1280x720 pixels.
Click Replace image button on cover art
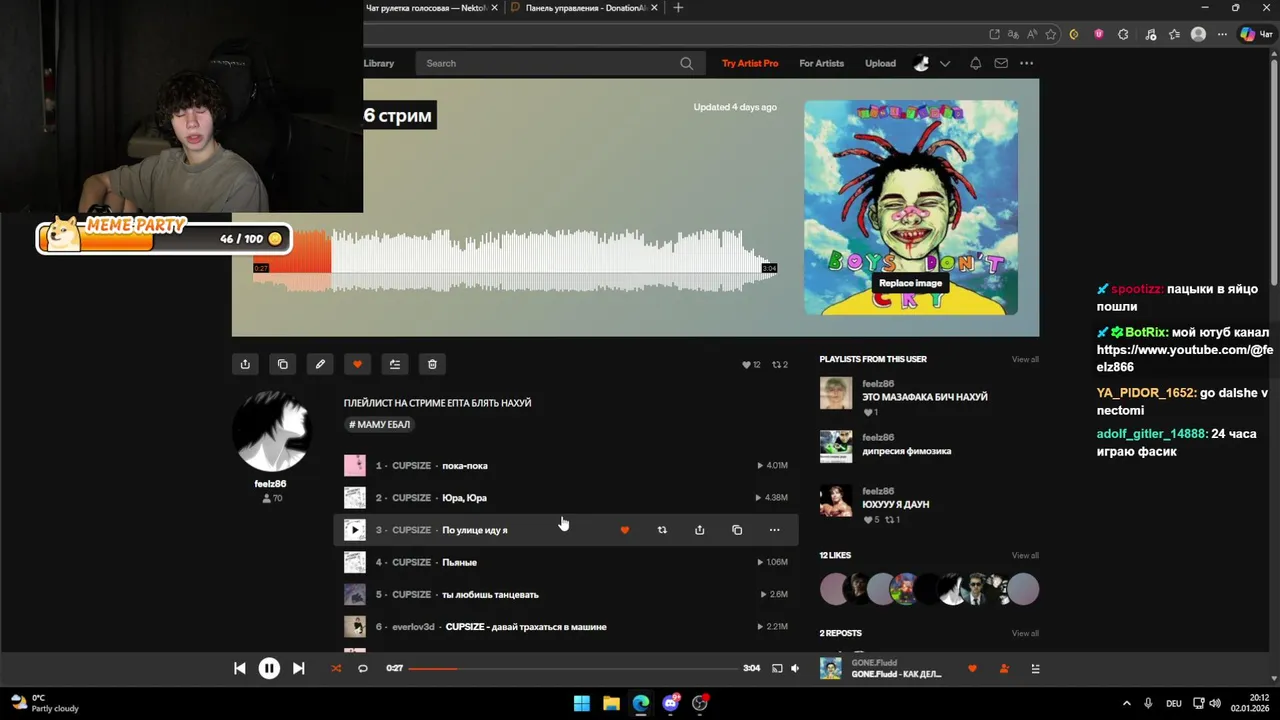click(x=911, y=283)
